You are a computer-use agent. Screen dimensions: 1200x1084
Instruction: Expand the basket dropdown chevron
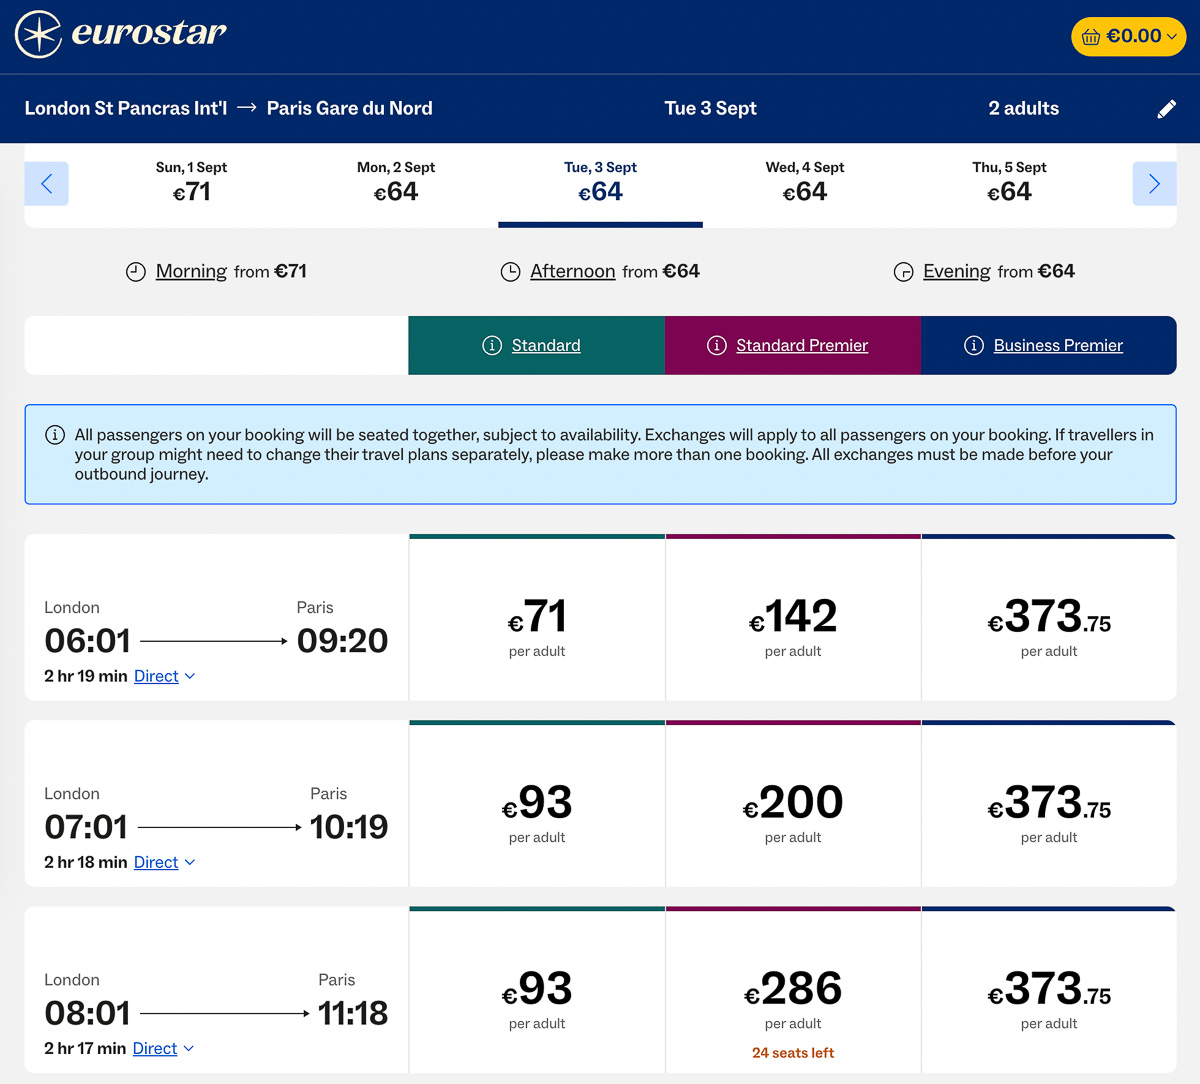click(1172, 37)
